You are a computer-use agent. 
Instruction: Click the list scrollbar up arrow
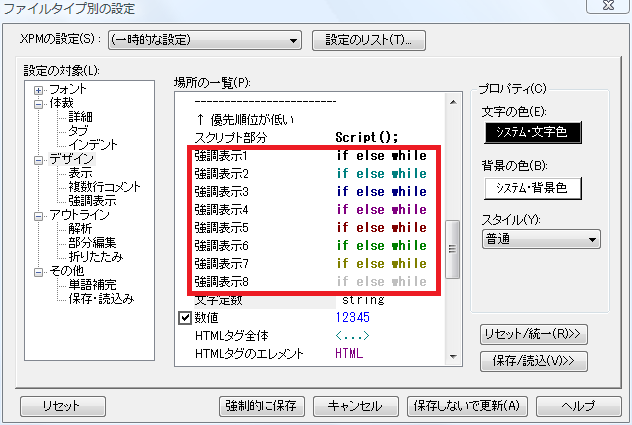[453, 102]
